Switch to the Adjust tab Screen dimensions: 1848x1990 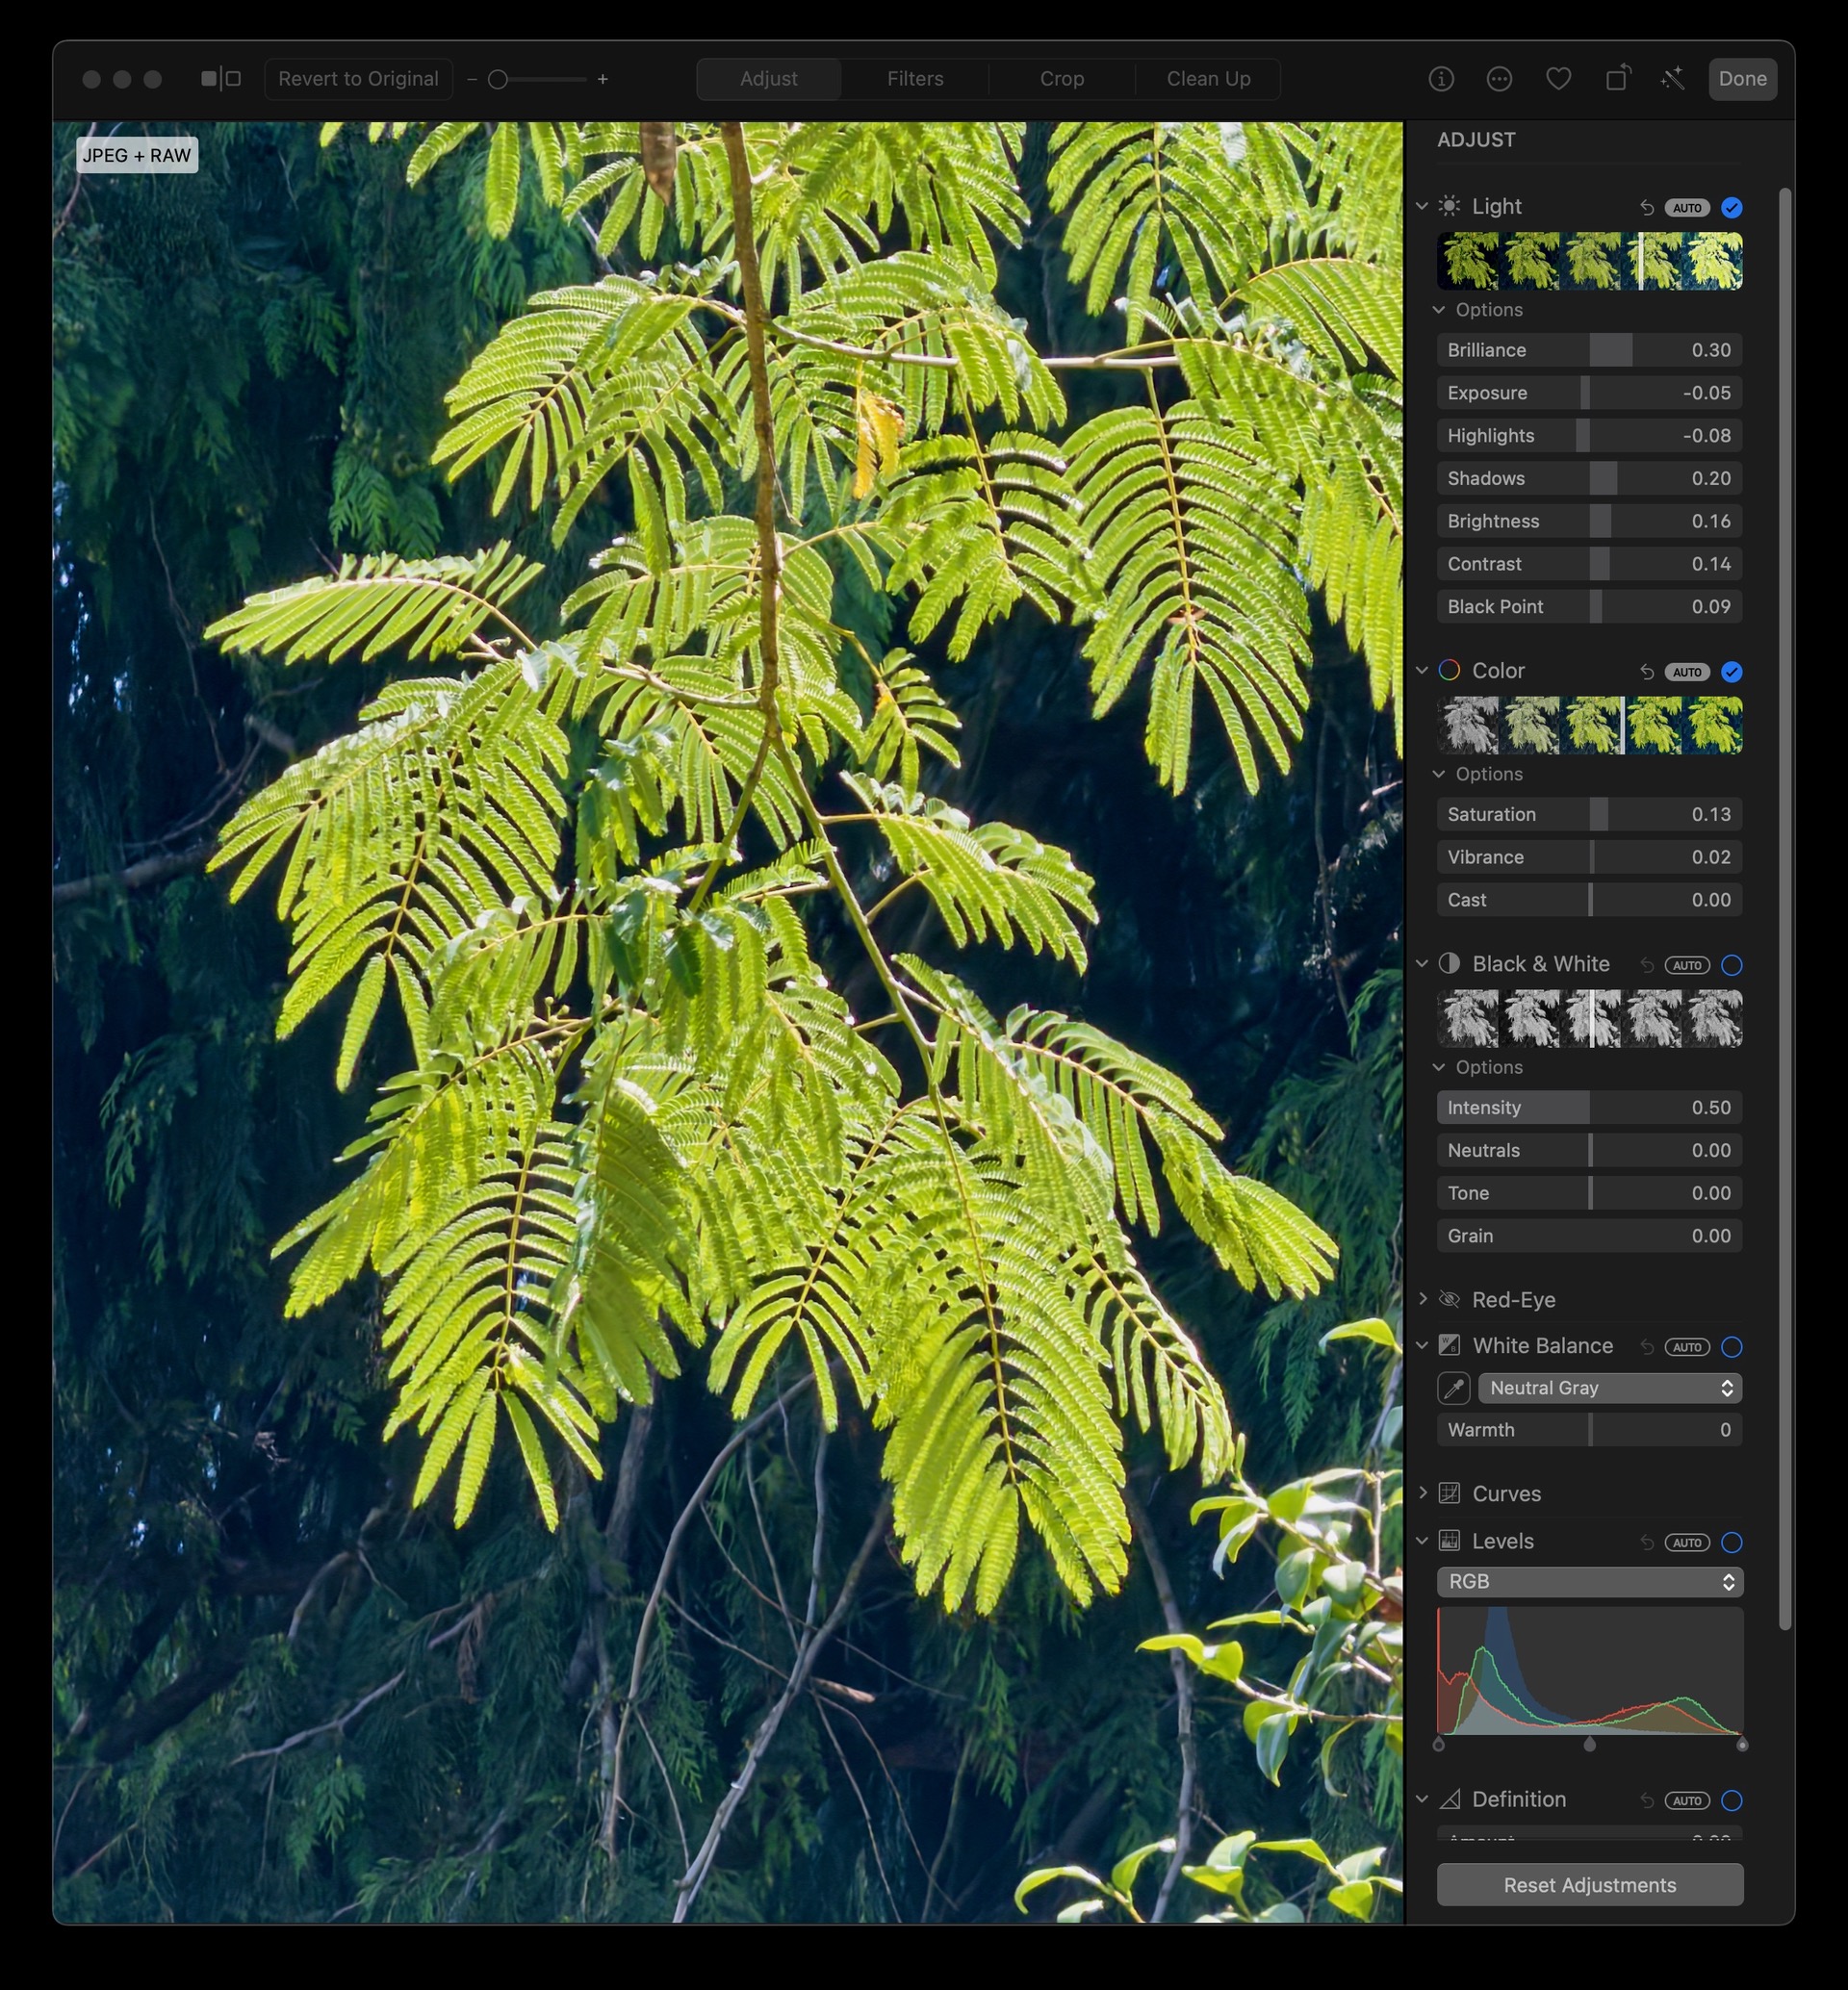[x=768, y=79]
